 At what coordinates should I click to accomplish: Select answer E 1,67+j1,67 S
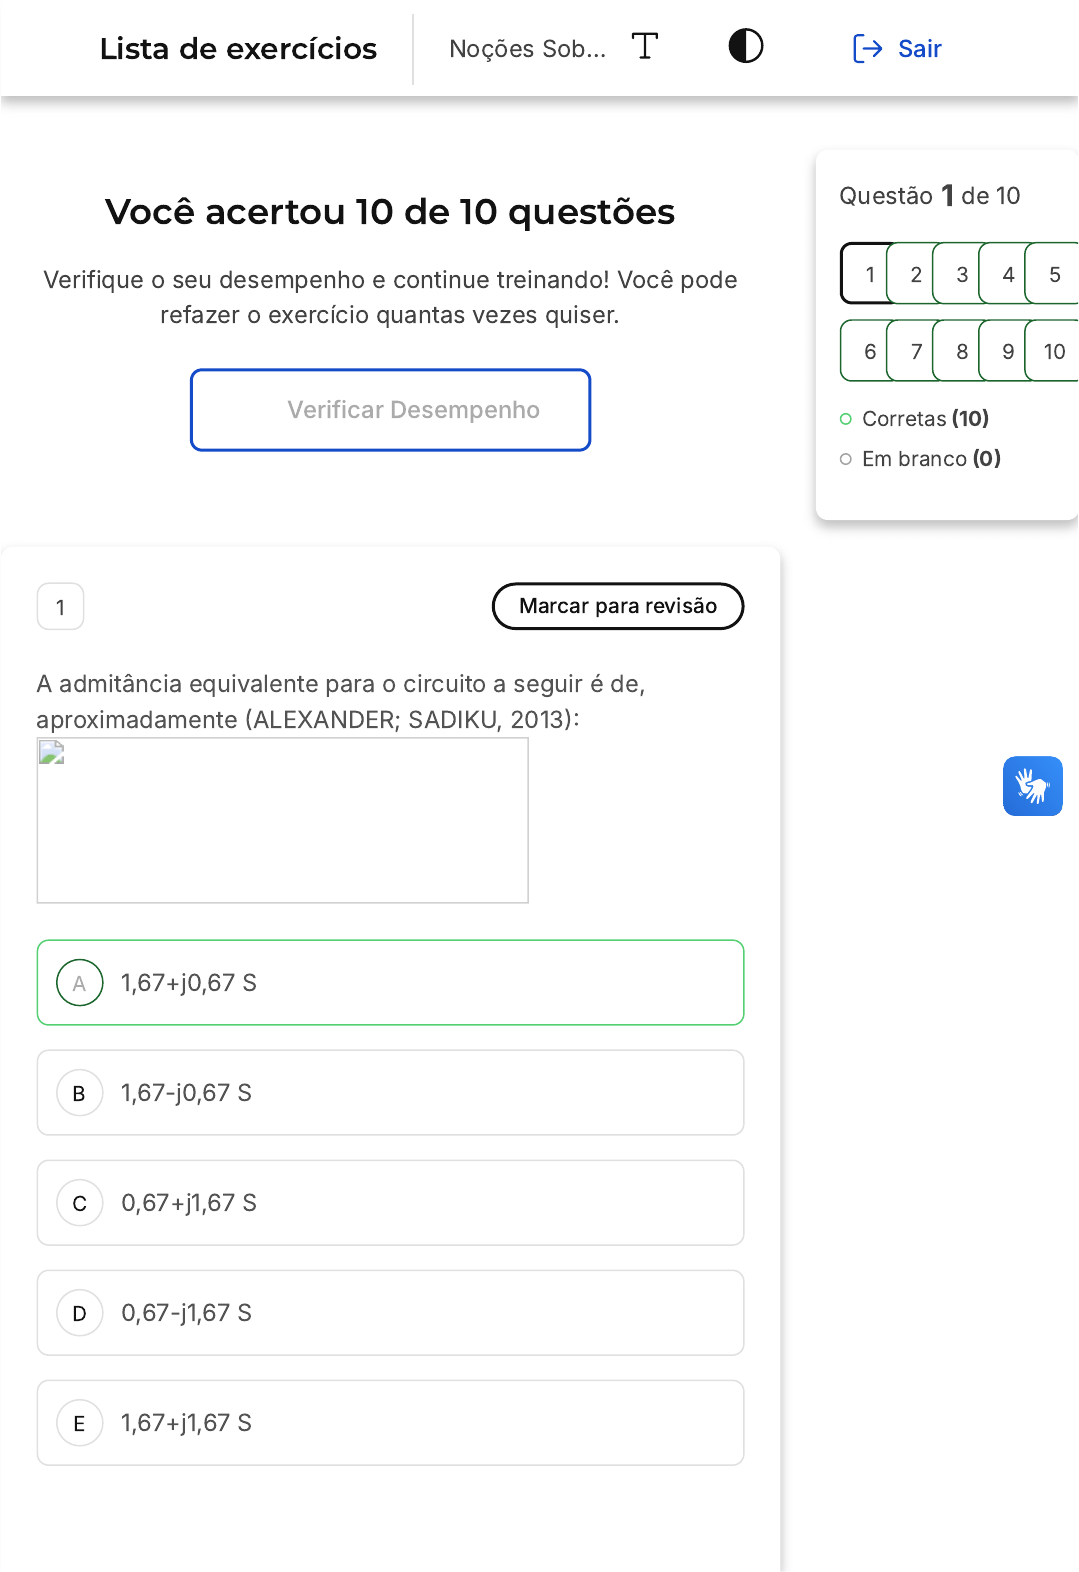pyautogui.click(x=390, y=1423)
